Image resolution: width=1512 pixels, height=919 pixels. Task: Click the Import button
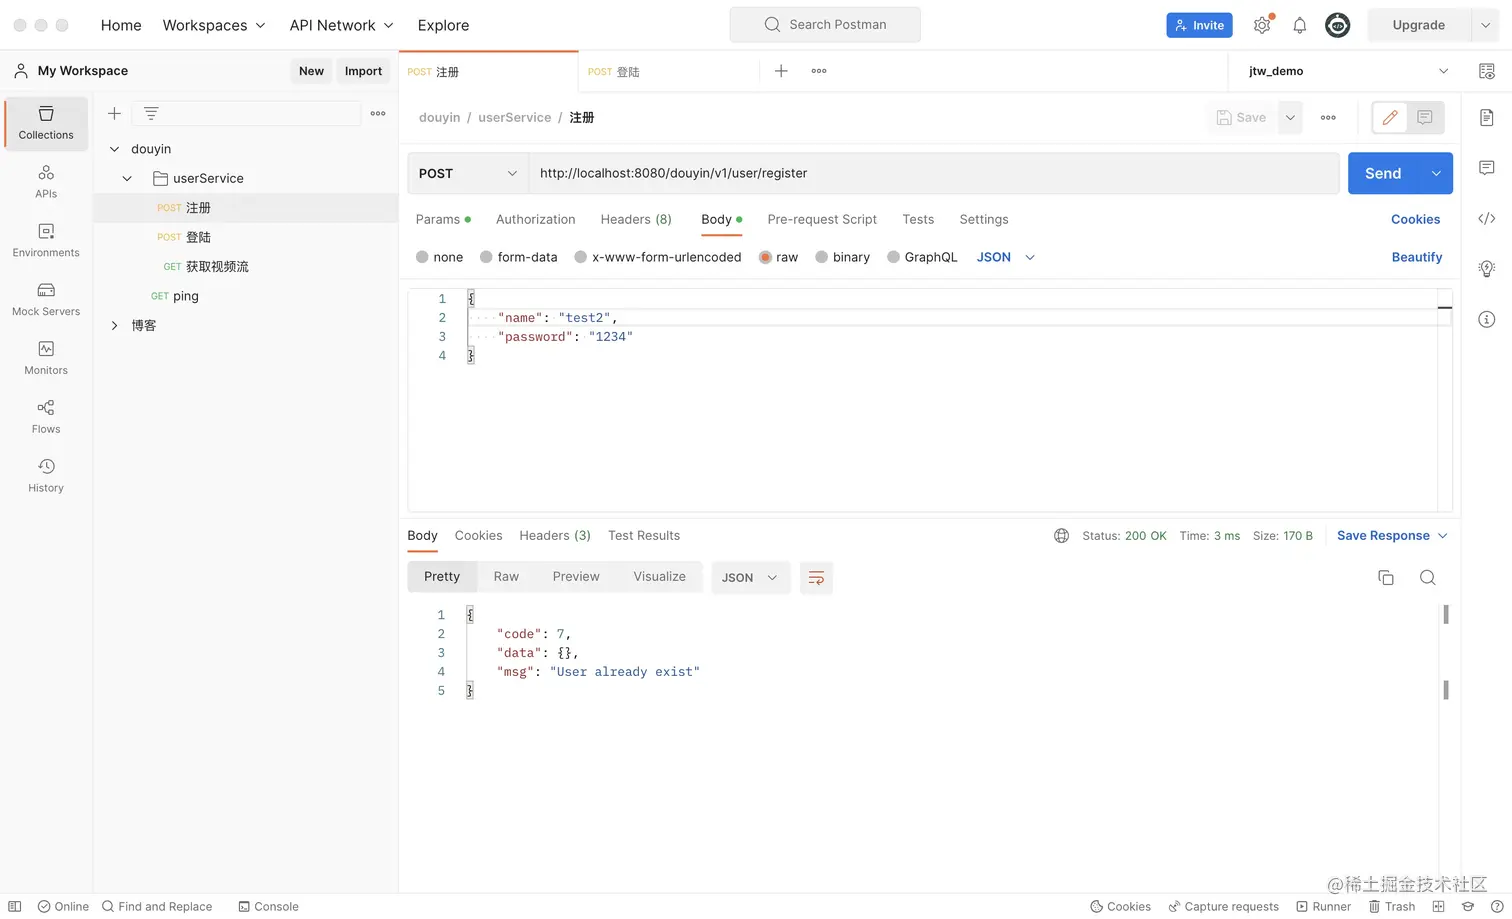(363, 71)
